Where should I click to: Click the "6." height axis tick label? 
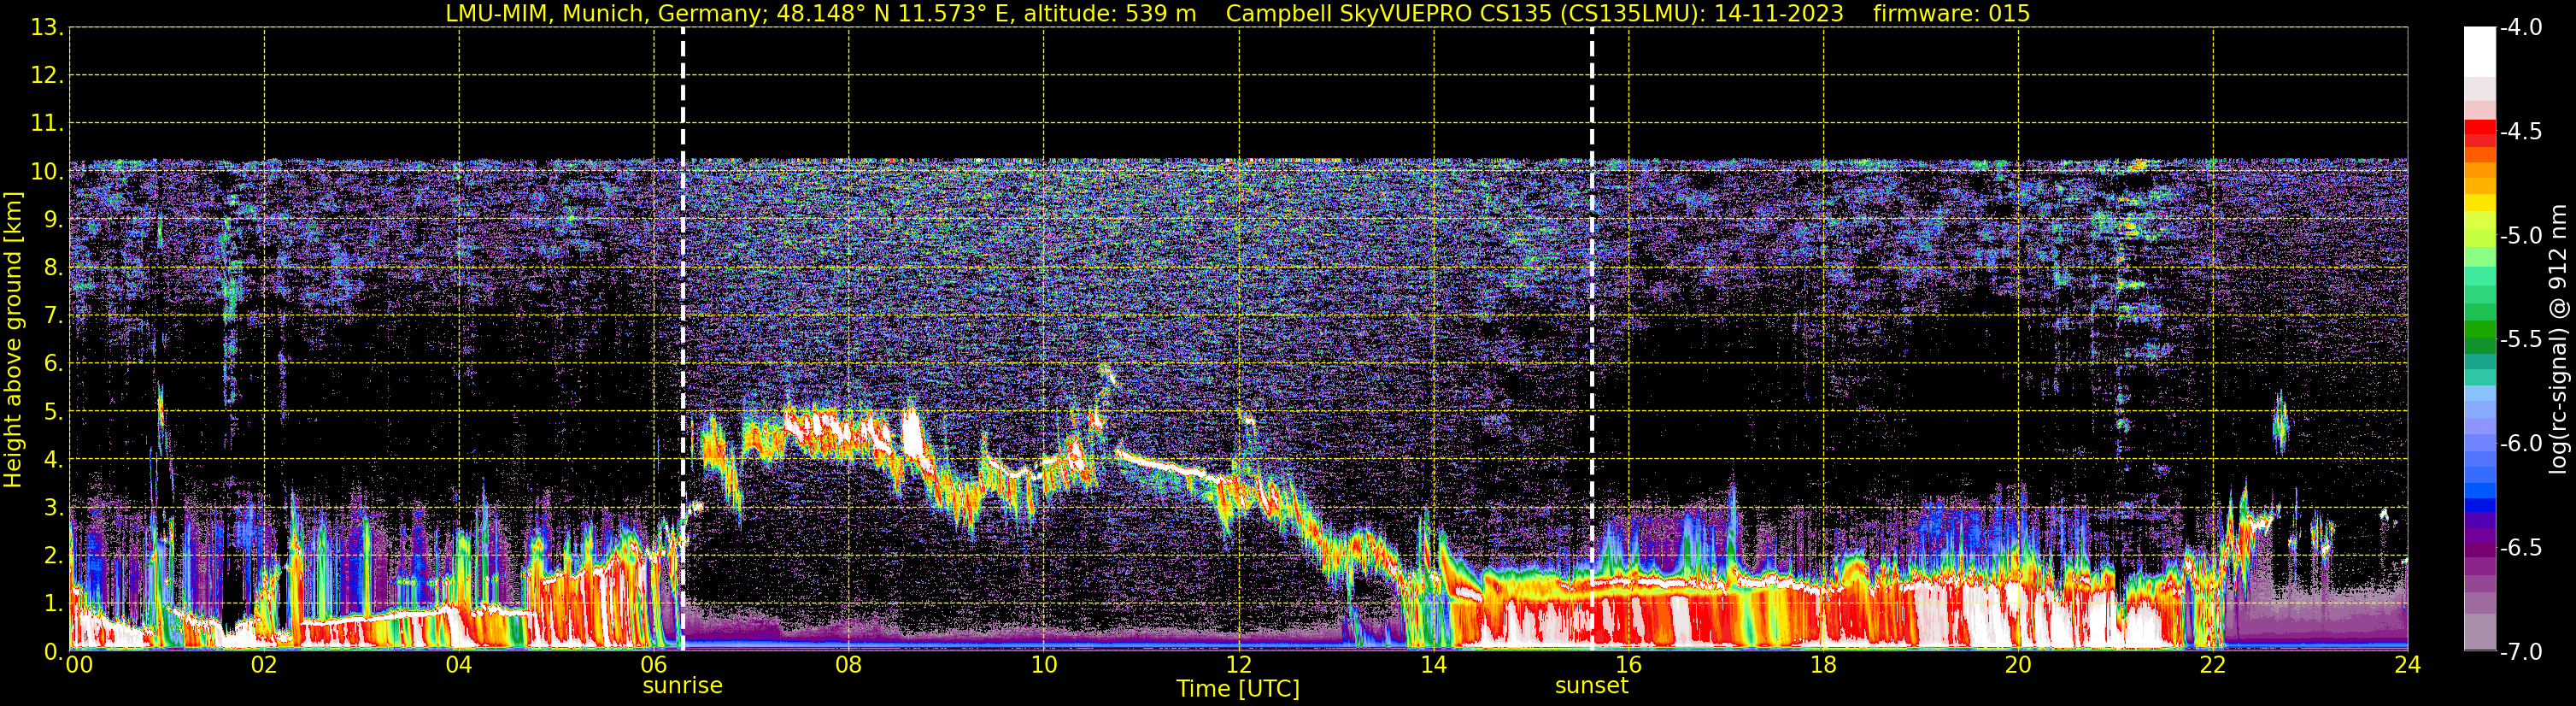(x=53, y=364)
